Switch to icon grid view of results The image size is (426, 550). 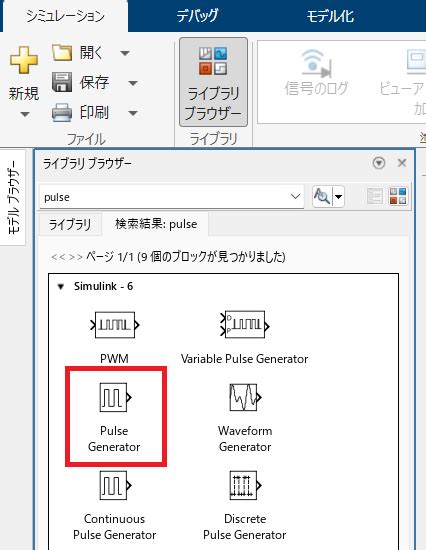click(398, 196)
